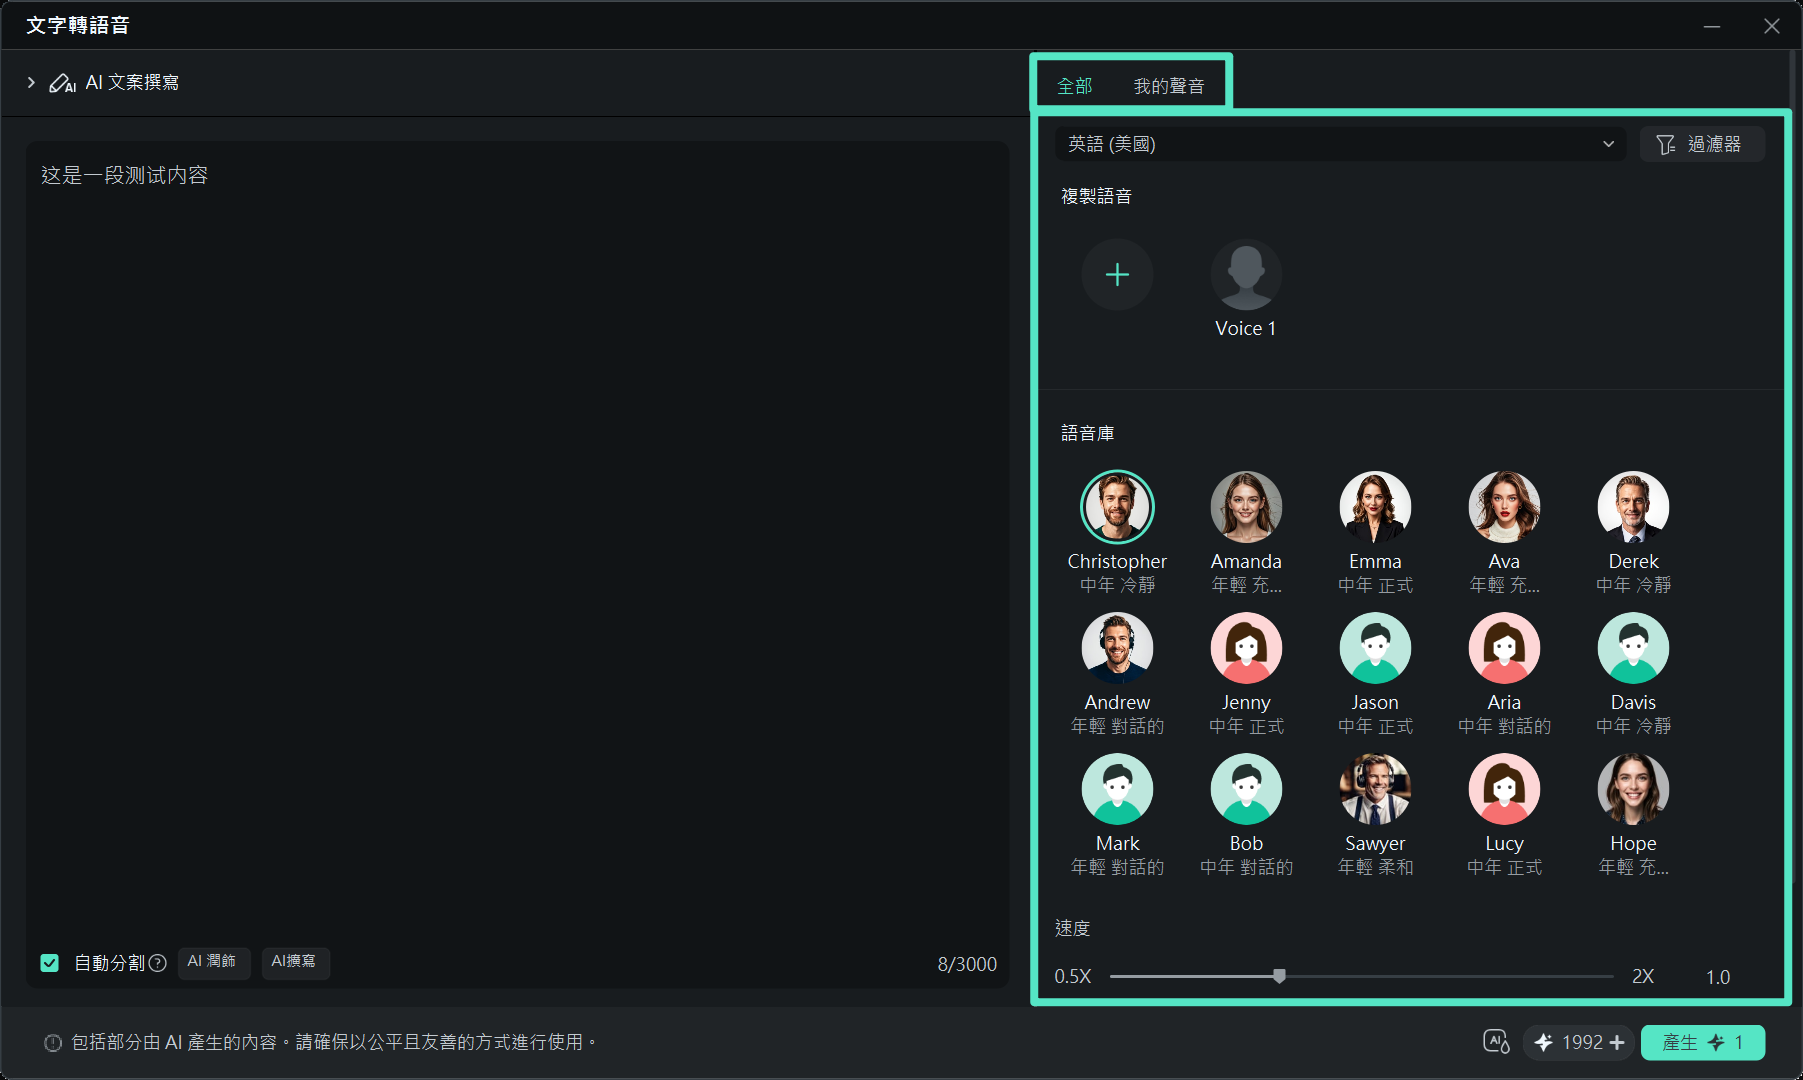Image resolution: width=1803 pixels, height=1080 pixels.
Task: Click the speed slider handle
Action: (x=1279, y=976)
